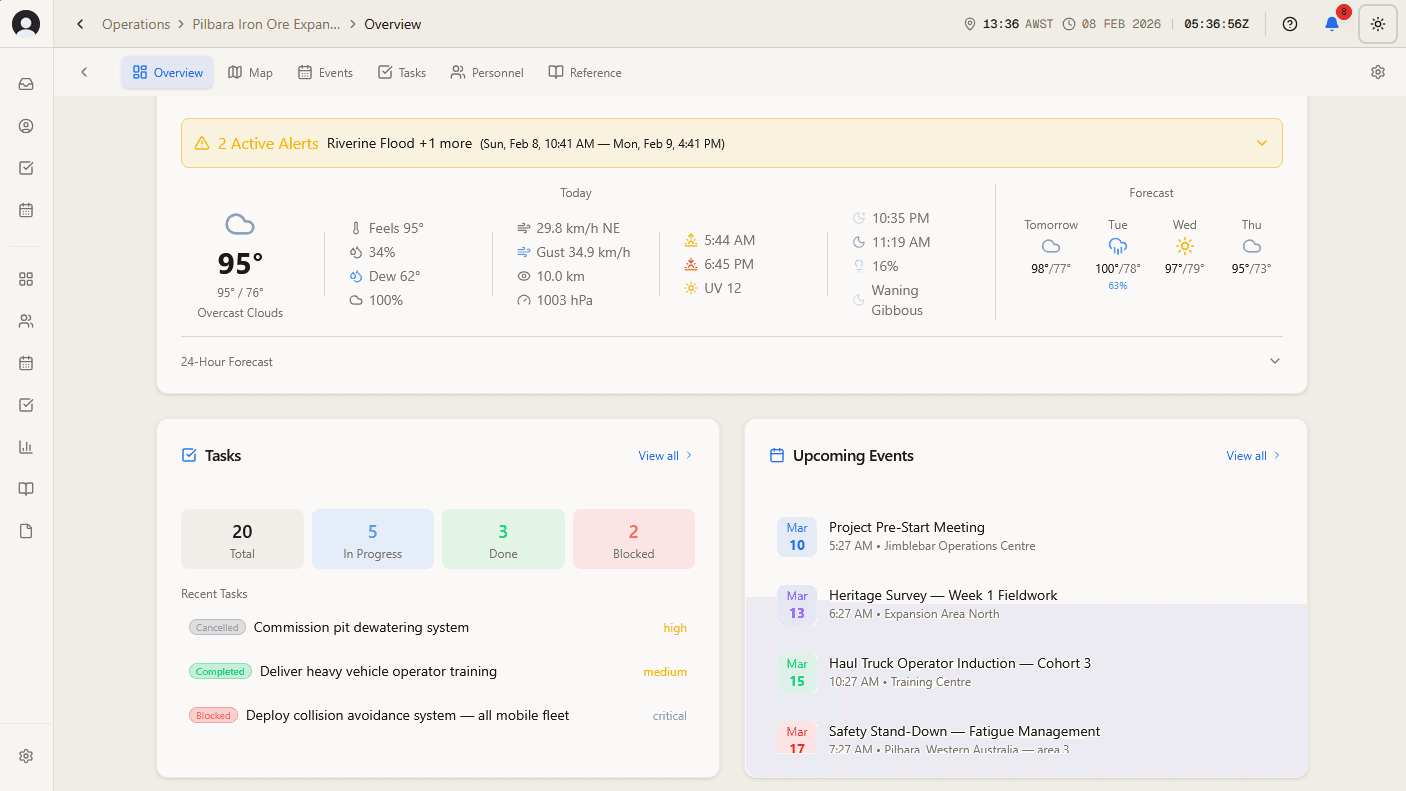This screenshot has width=1406, height=791.
Task: Toggle the Tasks panel checkmark icon
Action: coord(187,455)
